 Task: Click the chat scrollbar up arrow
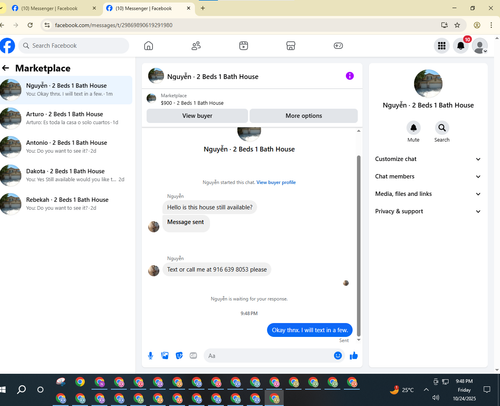(359, 131)
